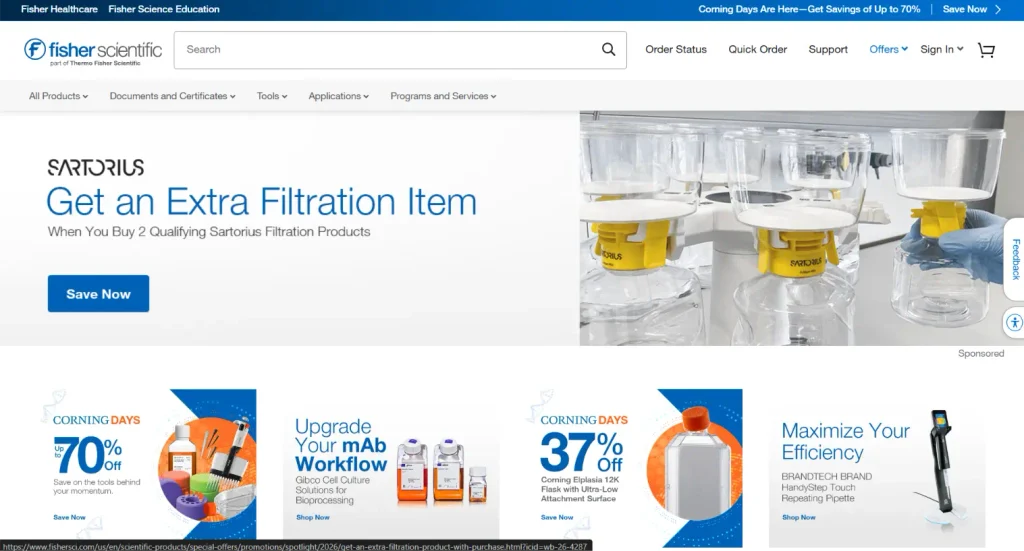Open the Fisher Science Education link
The height and width of the screenshot is (551, 1024).
(x=164, y=9)
